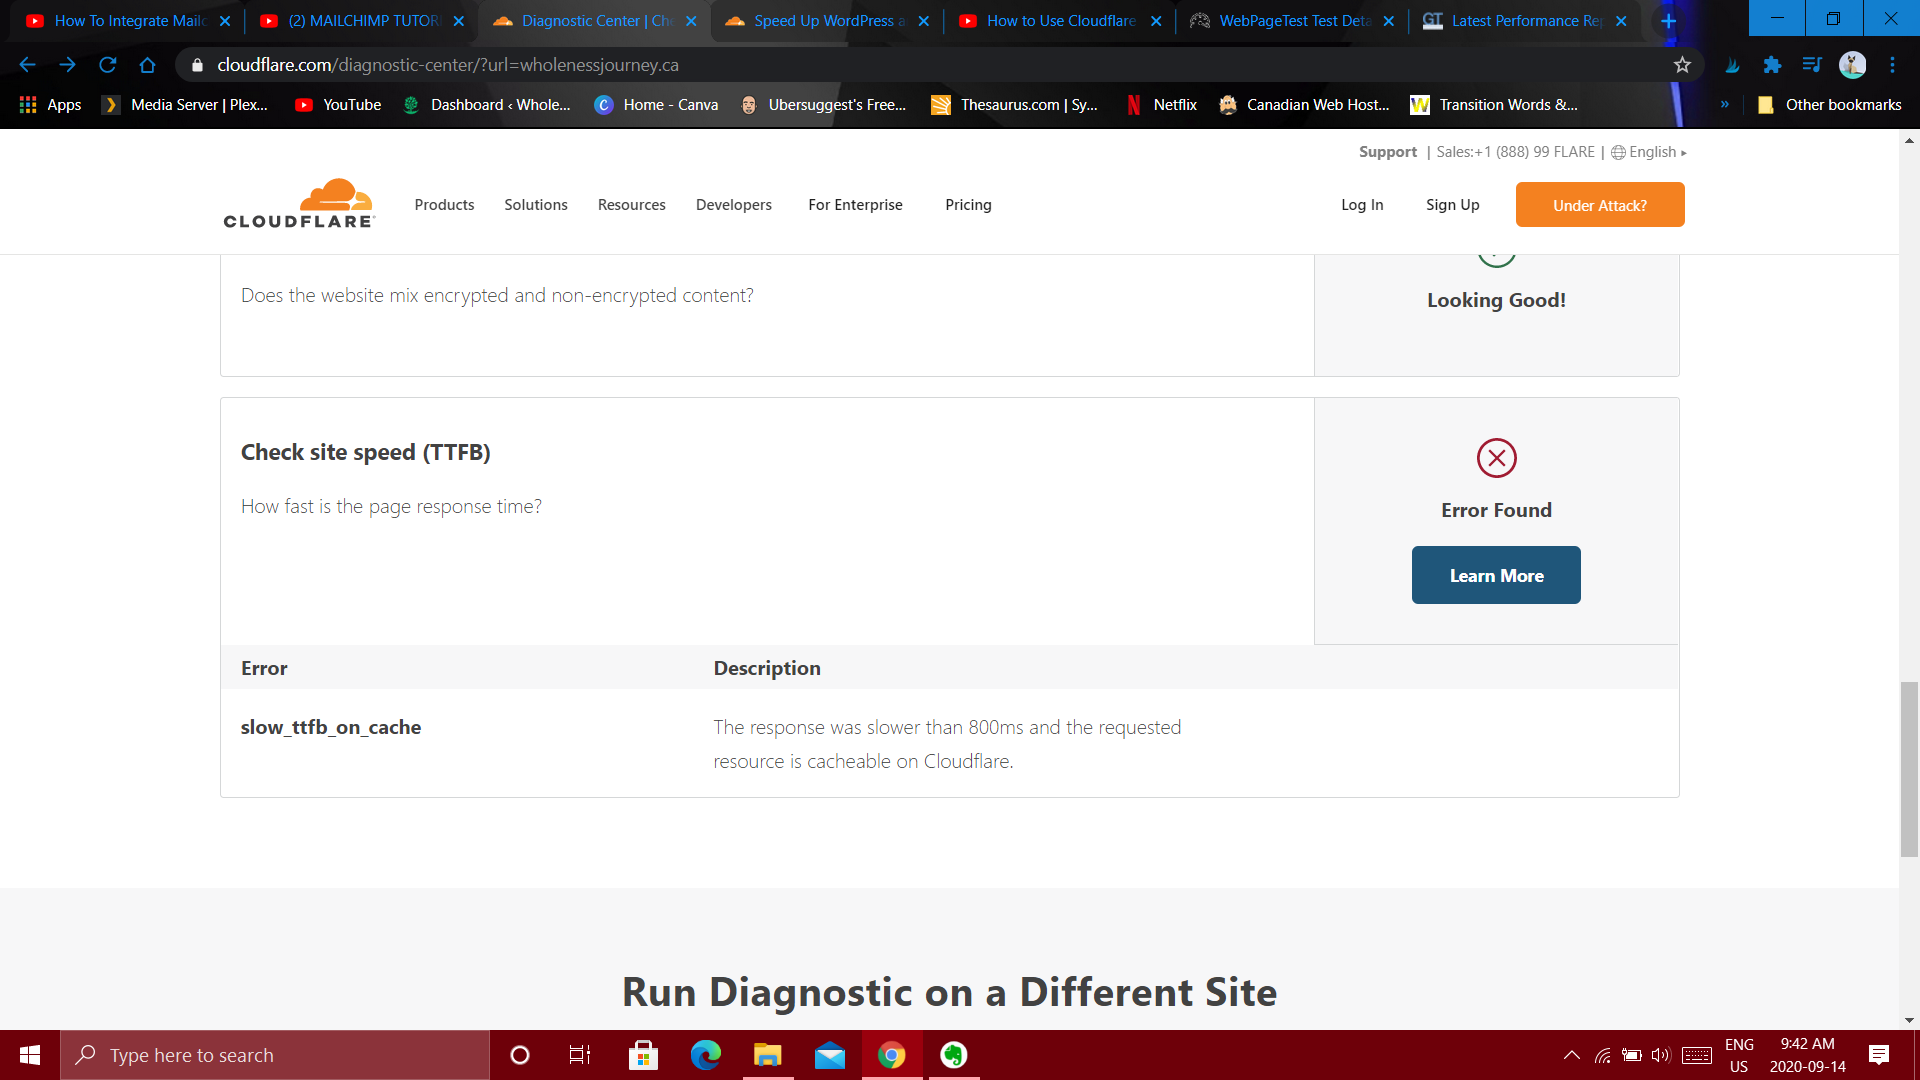Click the 'Learn More' button for TTFB error
1920x1080 pixels.
coord(1497,575)
